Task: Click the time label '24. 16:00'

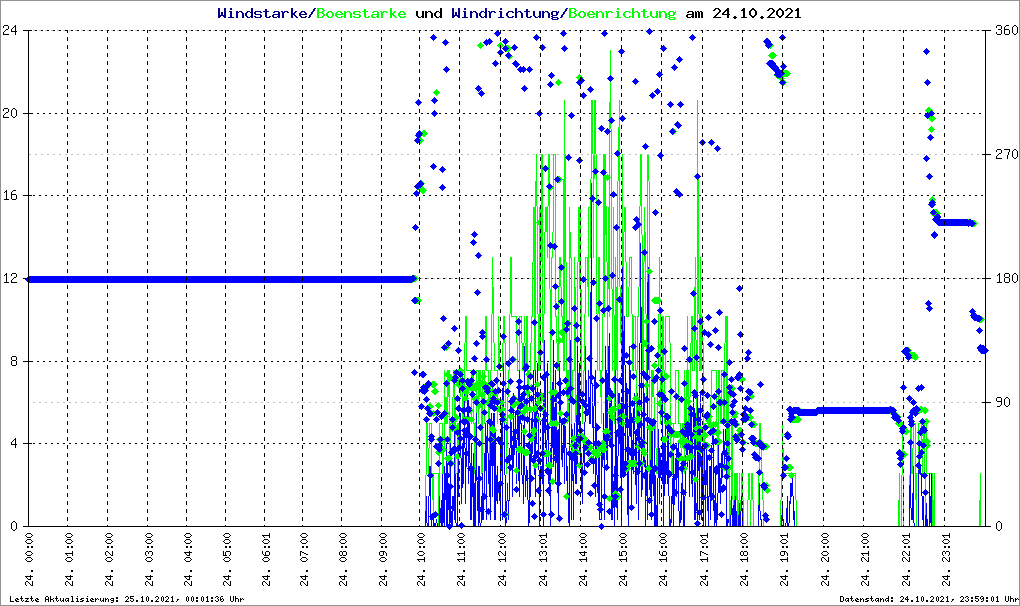Action: [x=664, y=560]
